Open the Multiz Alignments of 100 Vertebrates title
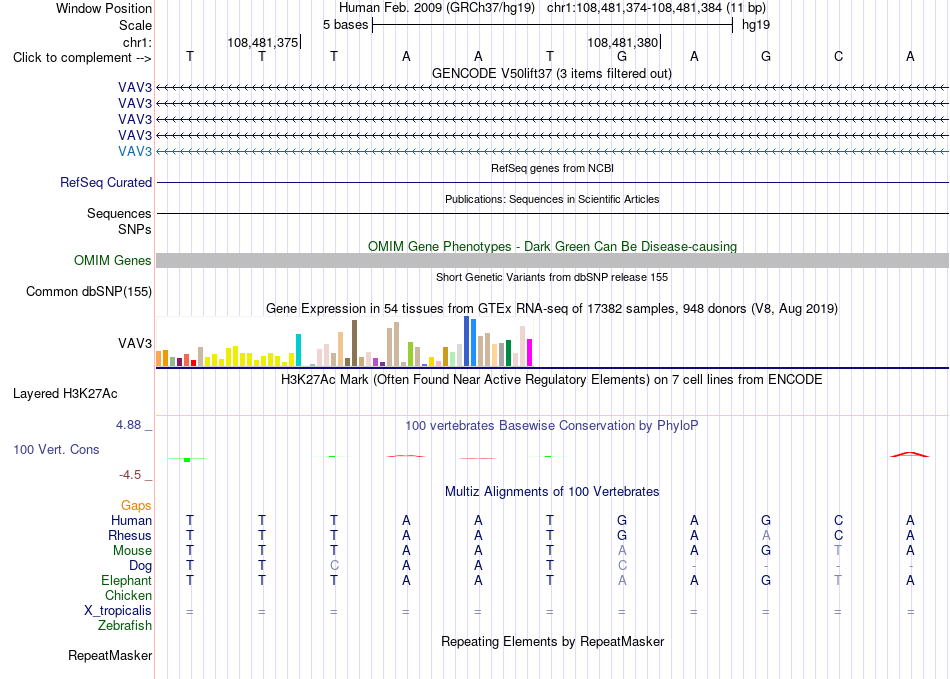 tap(552, 491)
